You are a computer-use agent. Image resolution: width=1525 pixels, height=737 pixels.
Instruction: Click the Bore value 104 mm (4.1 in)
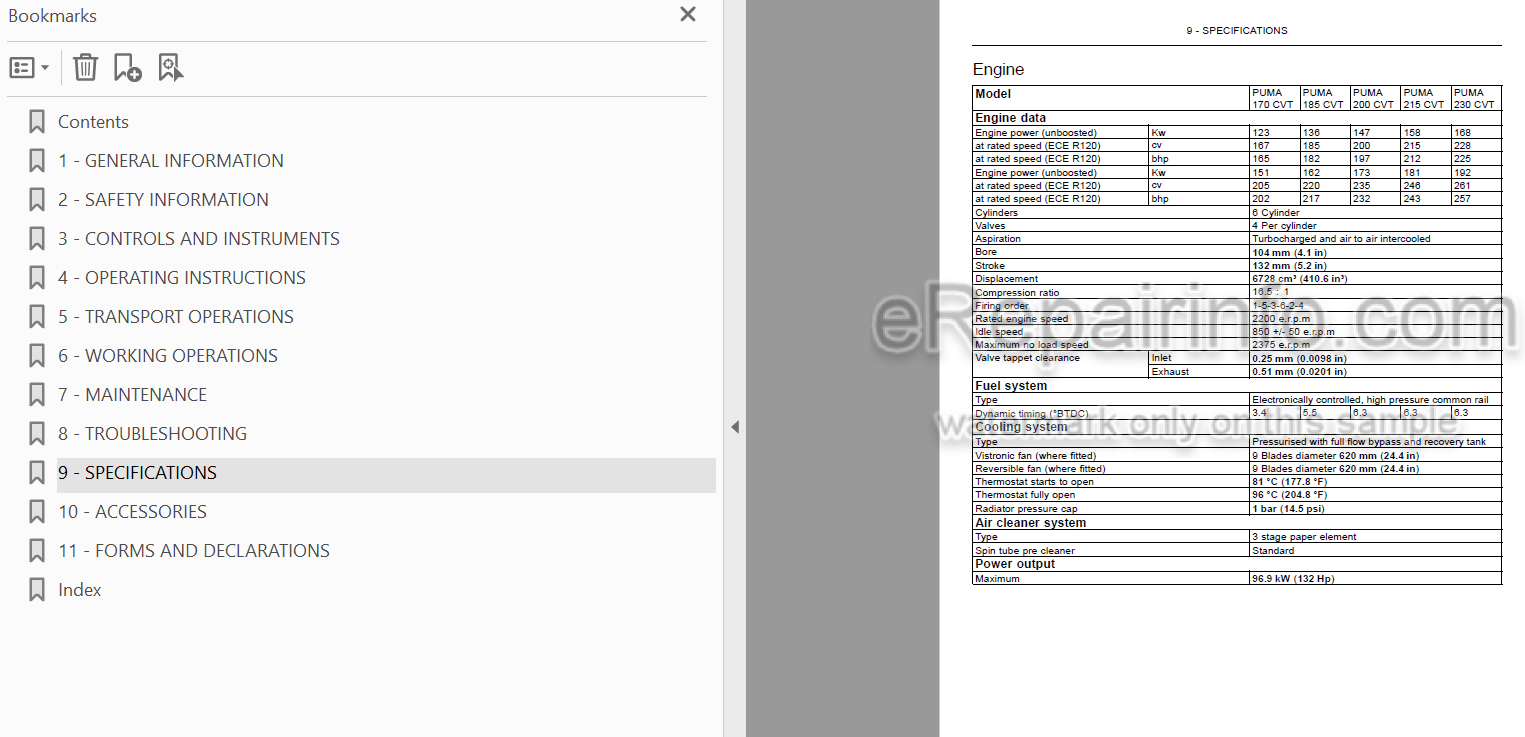click(x=1288, y=252)
